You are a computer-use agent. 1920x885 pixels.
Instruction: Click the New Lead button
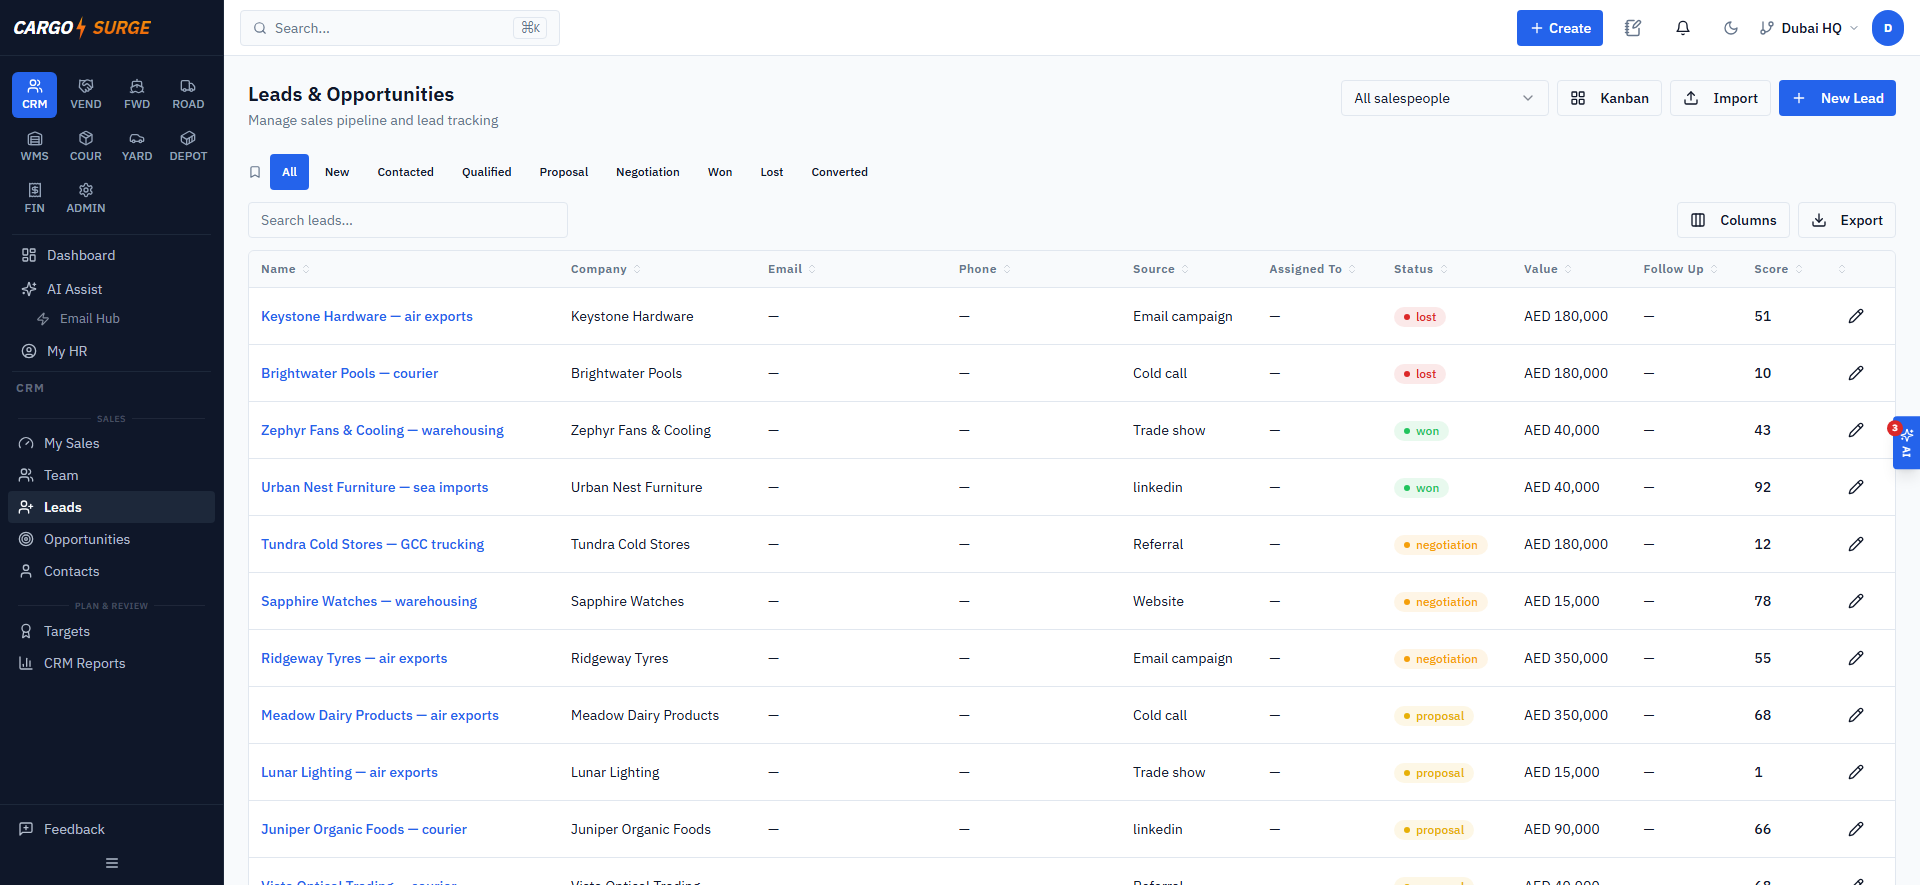1837,98
